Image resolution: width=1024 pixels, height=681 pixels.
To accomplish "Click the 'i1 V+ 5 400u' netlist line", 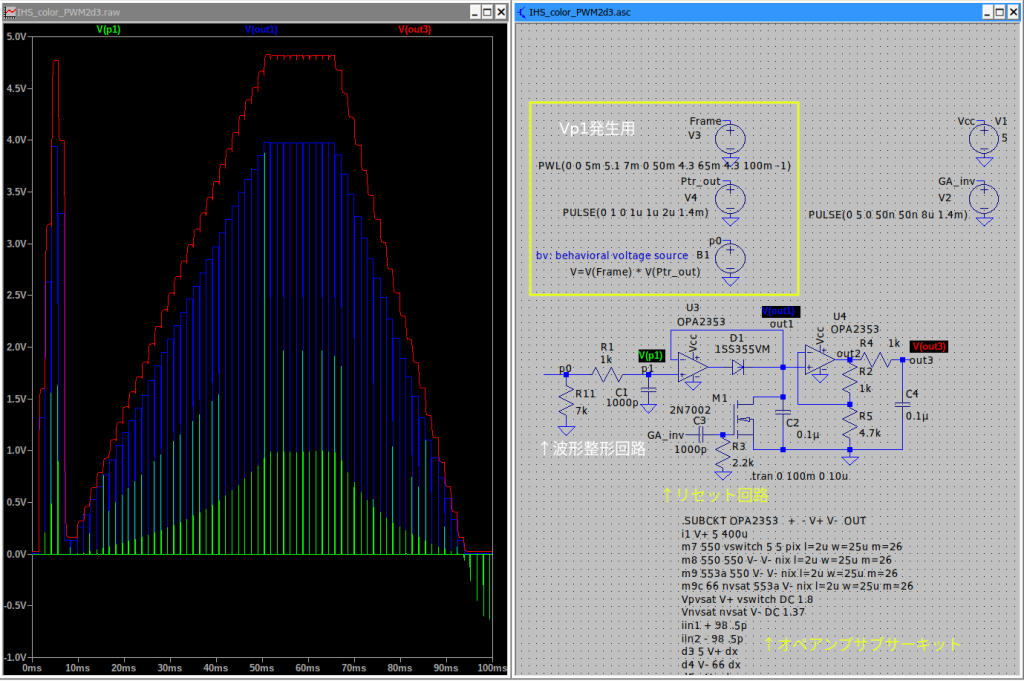I will coord(714,534).
